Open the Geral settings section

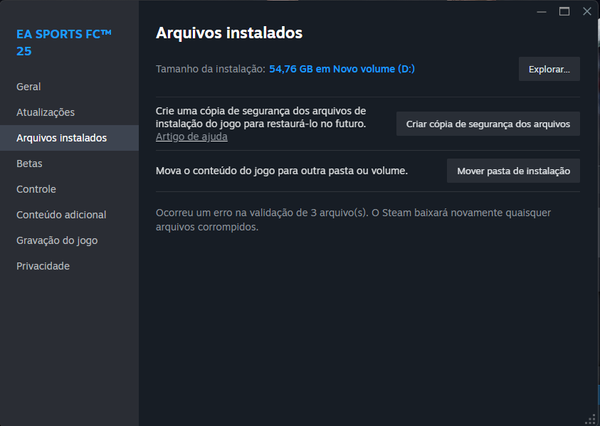pyautogui.click(x=69, y=87)
